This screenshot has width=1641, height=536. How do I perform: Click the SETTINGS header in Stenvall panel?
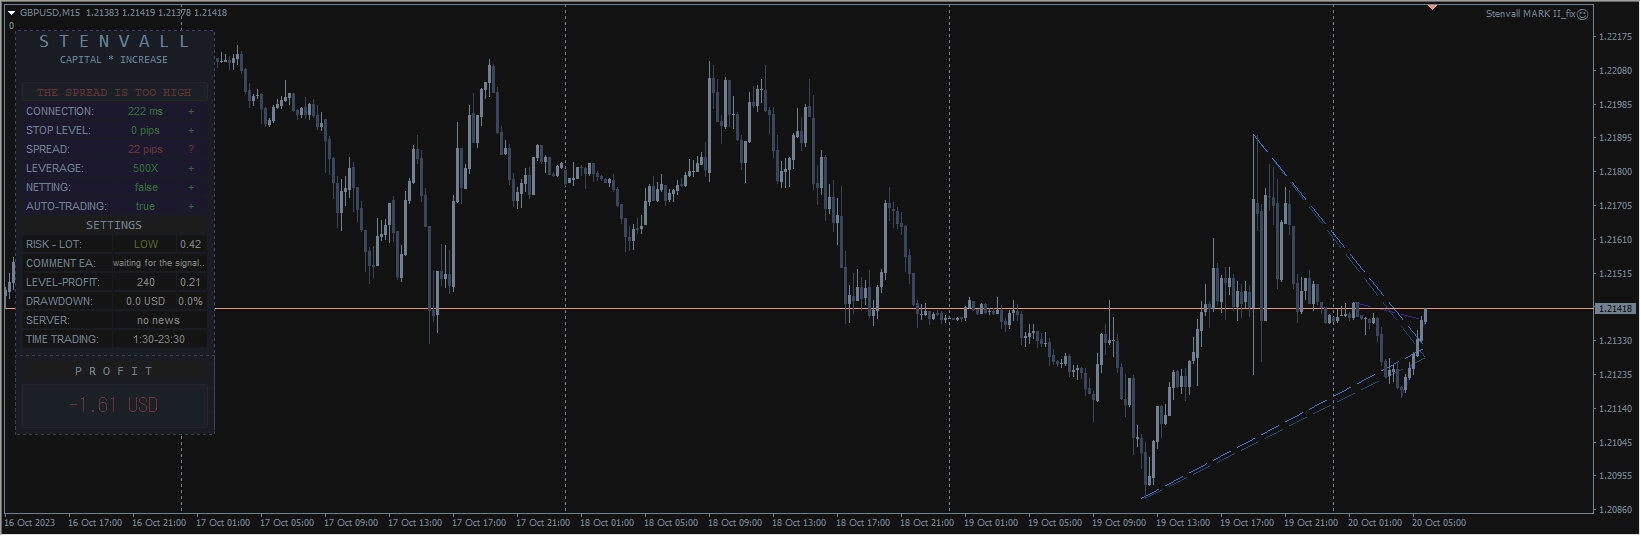114,225
